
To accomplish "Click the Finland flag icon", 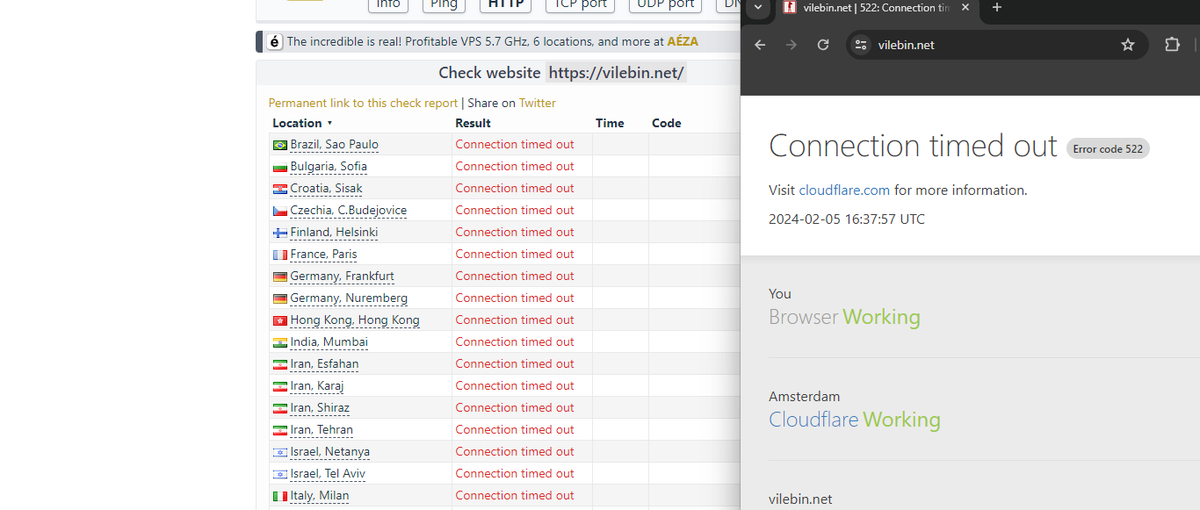I will click(x=280, y=233).
